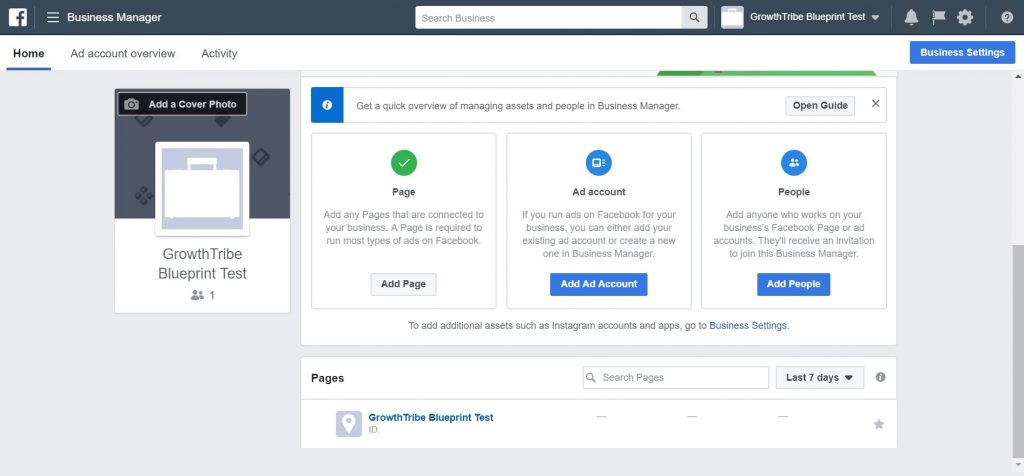1024x476 pixels.
Task: Follow the Business Settings text link
Action: tap(748, 325)
